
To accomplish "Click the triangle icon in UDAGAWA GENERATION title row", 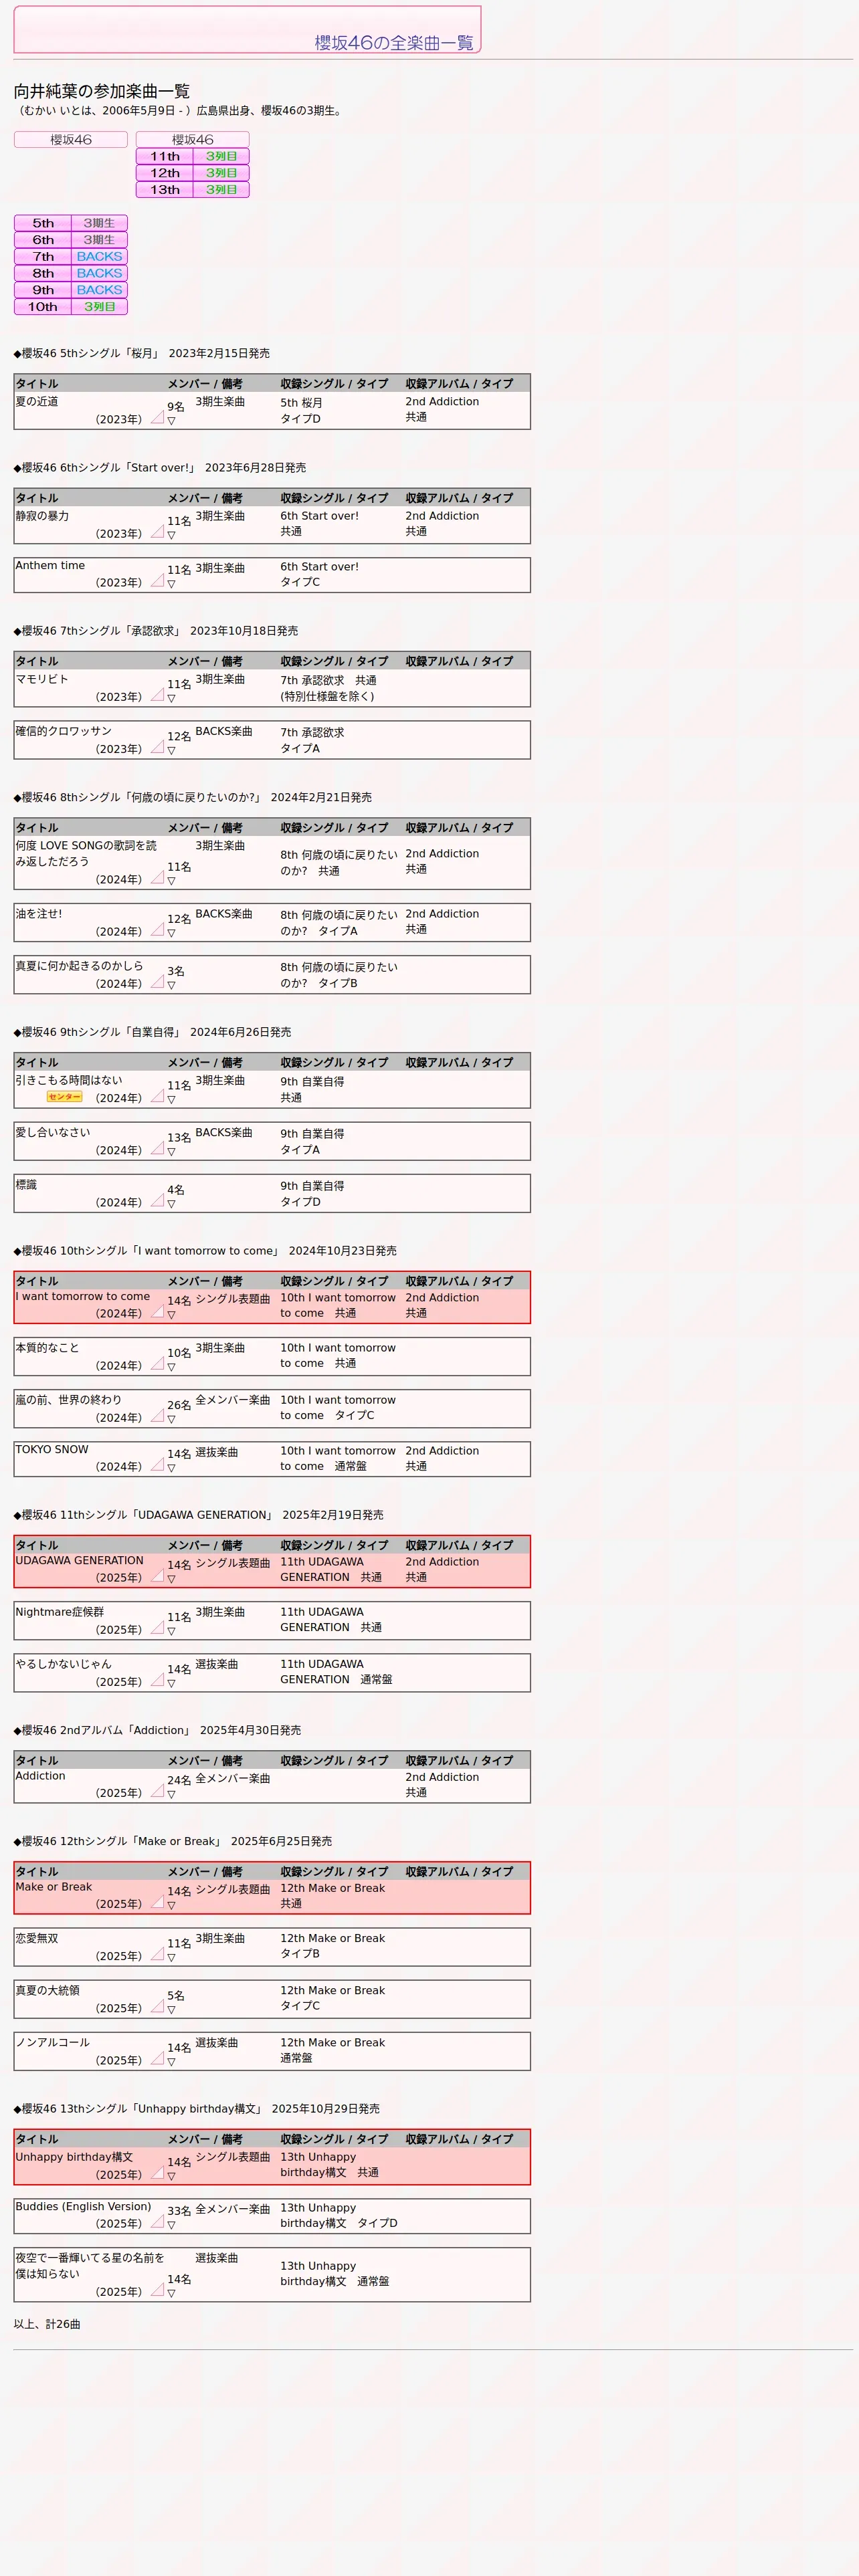I will point(157,1576).
